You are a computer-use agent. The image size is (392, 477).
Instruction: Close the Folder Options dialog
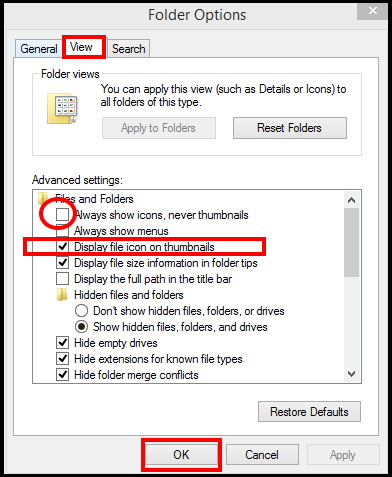click(x=373, y=11)
